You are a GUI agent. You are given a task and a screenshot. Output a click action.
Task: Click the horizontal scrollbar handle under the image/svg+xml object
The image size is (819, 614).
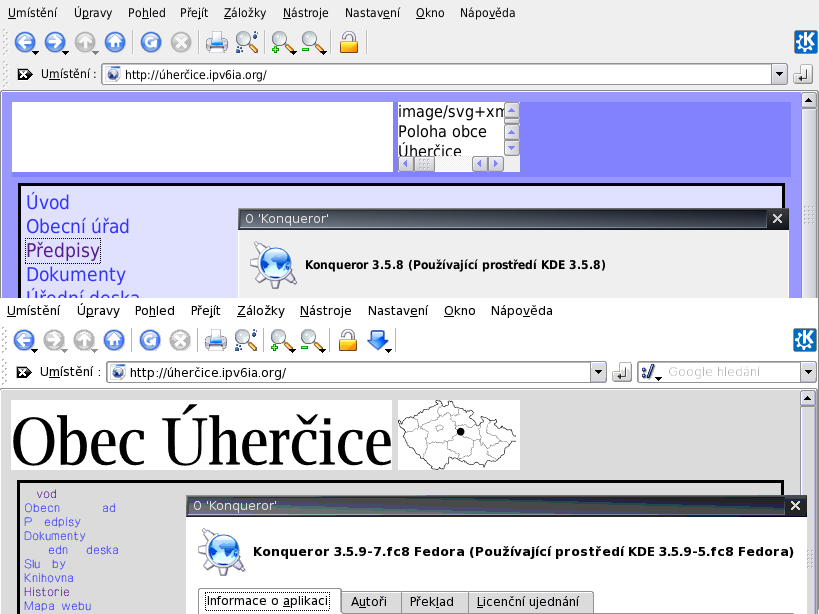pos(424,164)
